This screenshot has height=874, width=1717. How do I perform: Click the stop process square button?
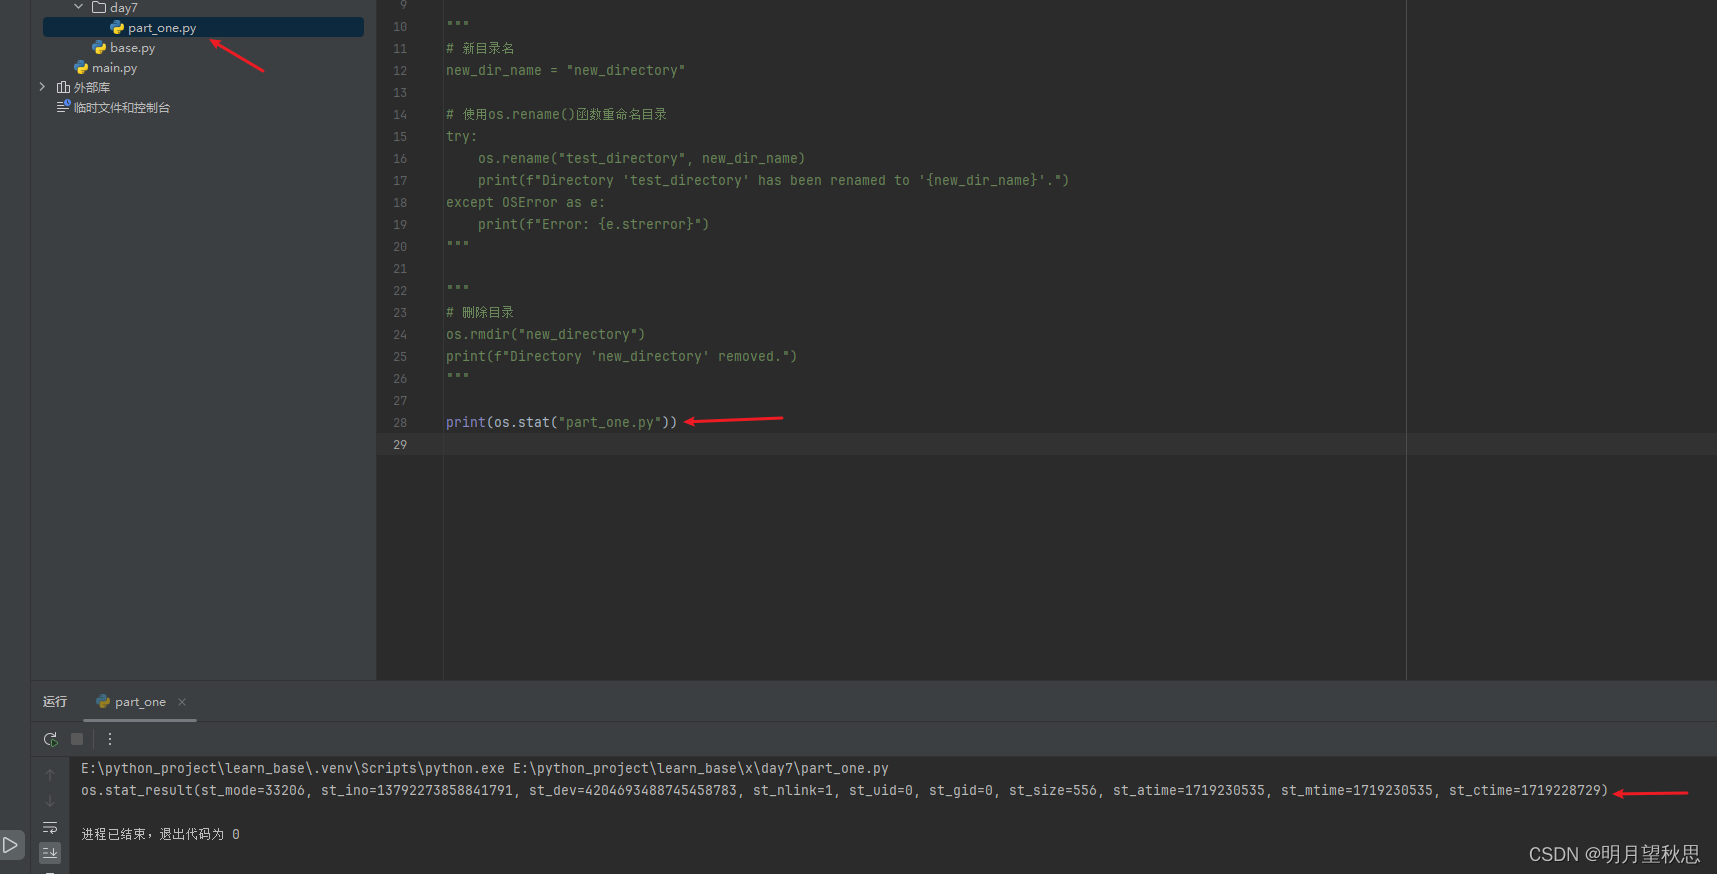click(77, 739)
